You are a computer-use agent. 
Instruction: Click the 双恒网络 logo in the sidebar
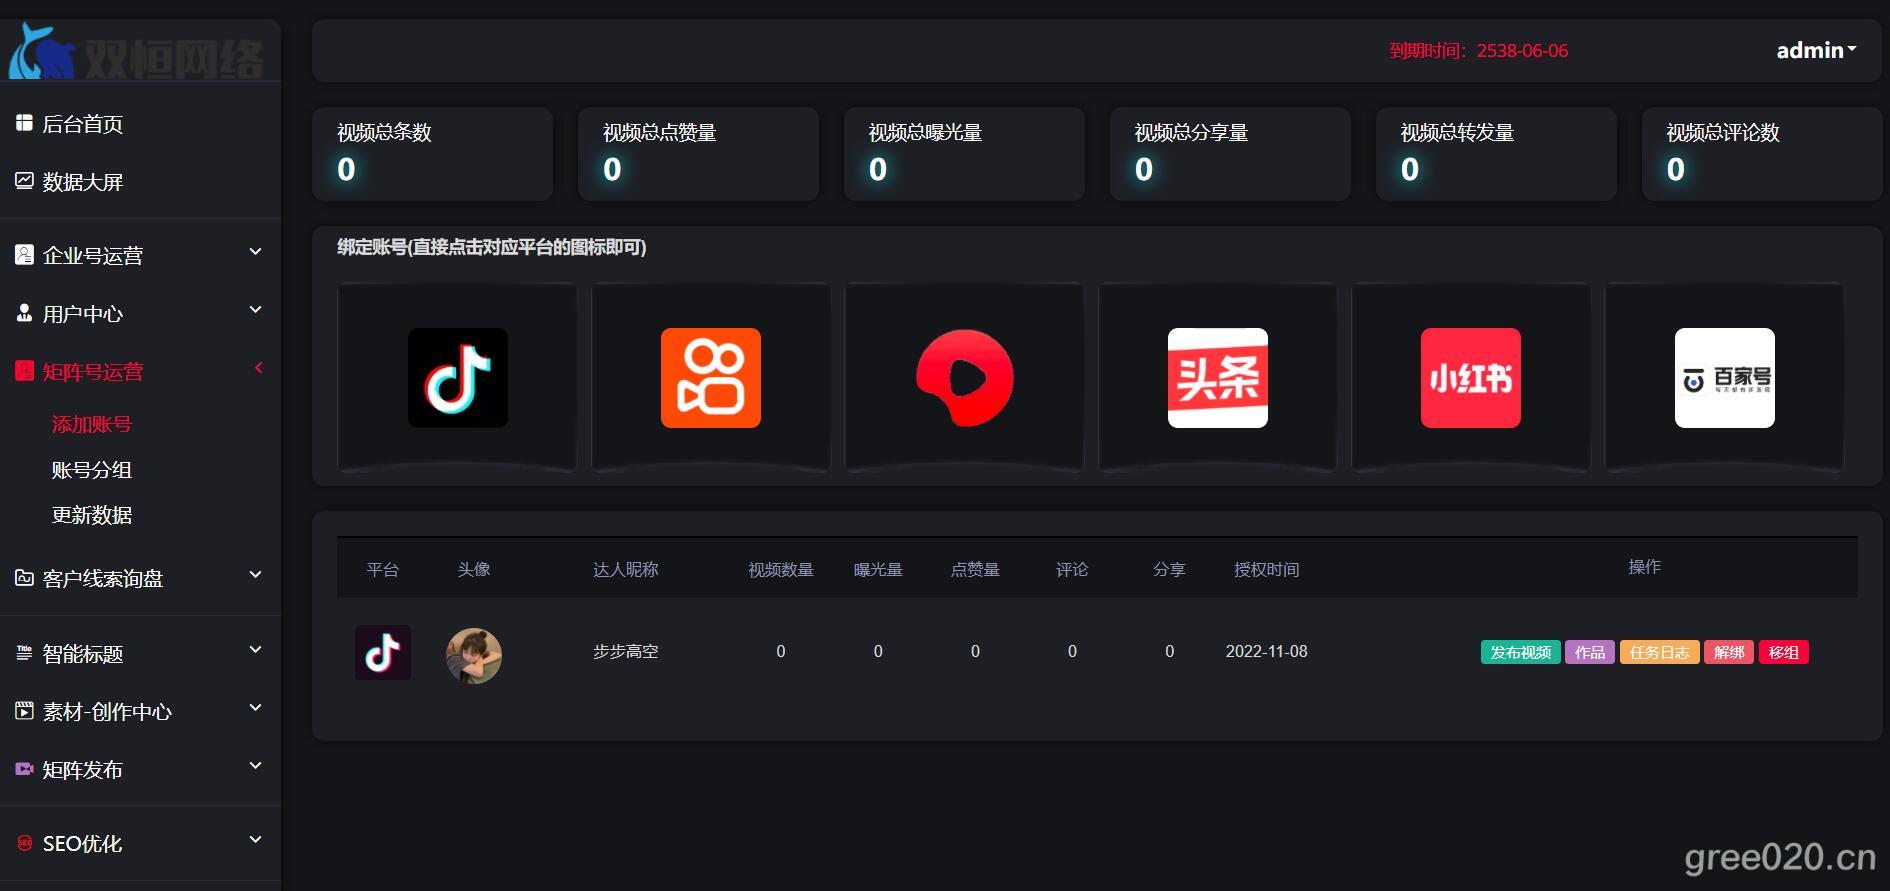coord(138,53)
